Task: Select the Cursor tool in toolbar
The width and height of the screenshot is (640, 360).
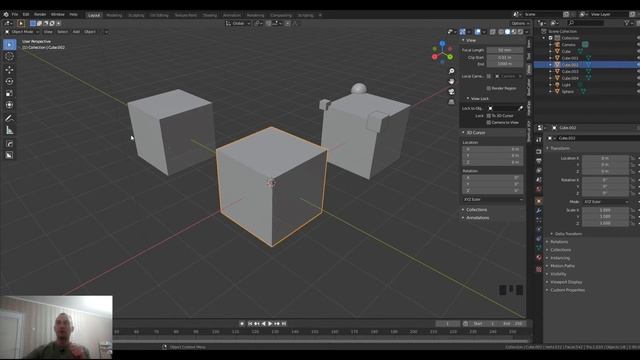Action: pos(9,56)
